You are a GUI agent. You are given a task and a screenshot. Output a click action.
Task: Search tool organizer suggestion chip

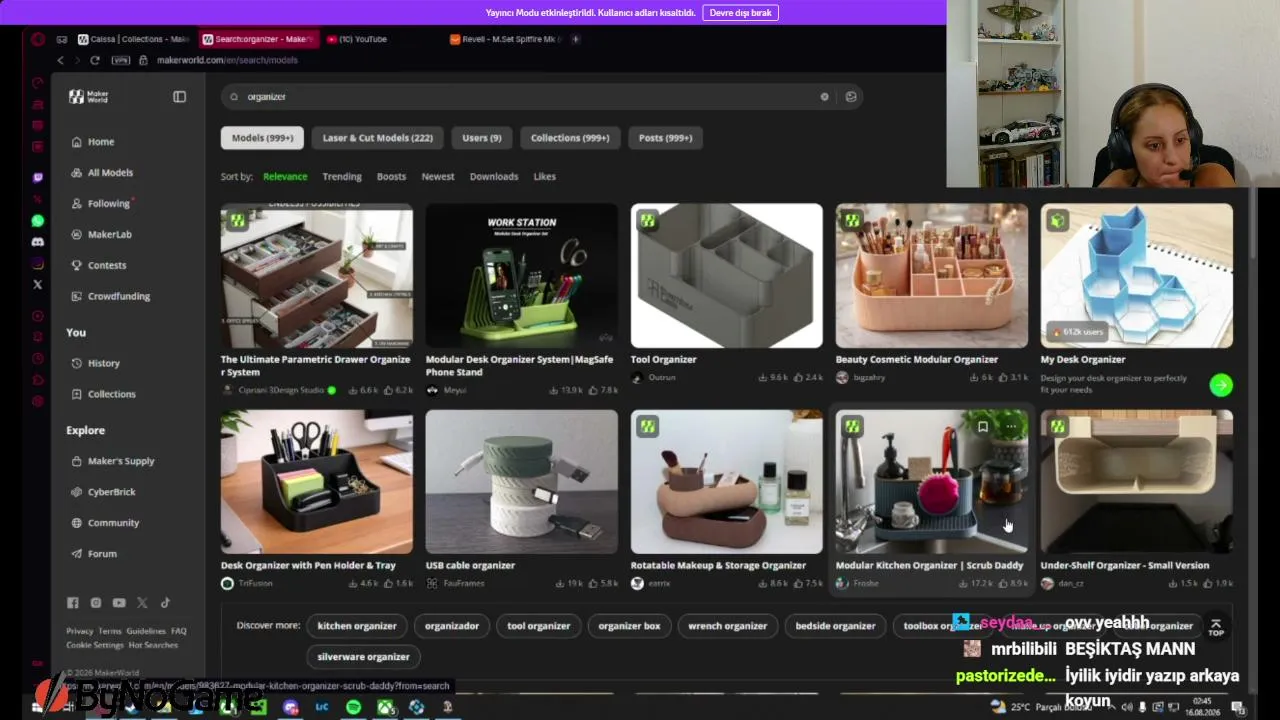(539, 626)
